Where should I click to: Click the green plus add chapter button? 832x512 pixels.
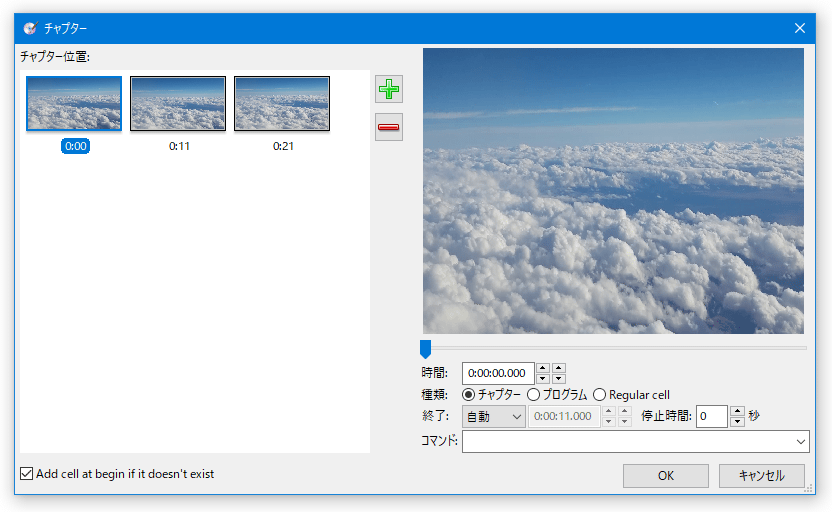389,89
